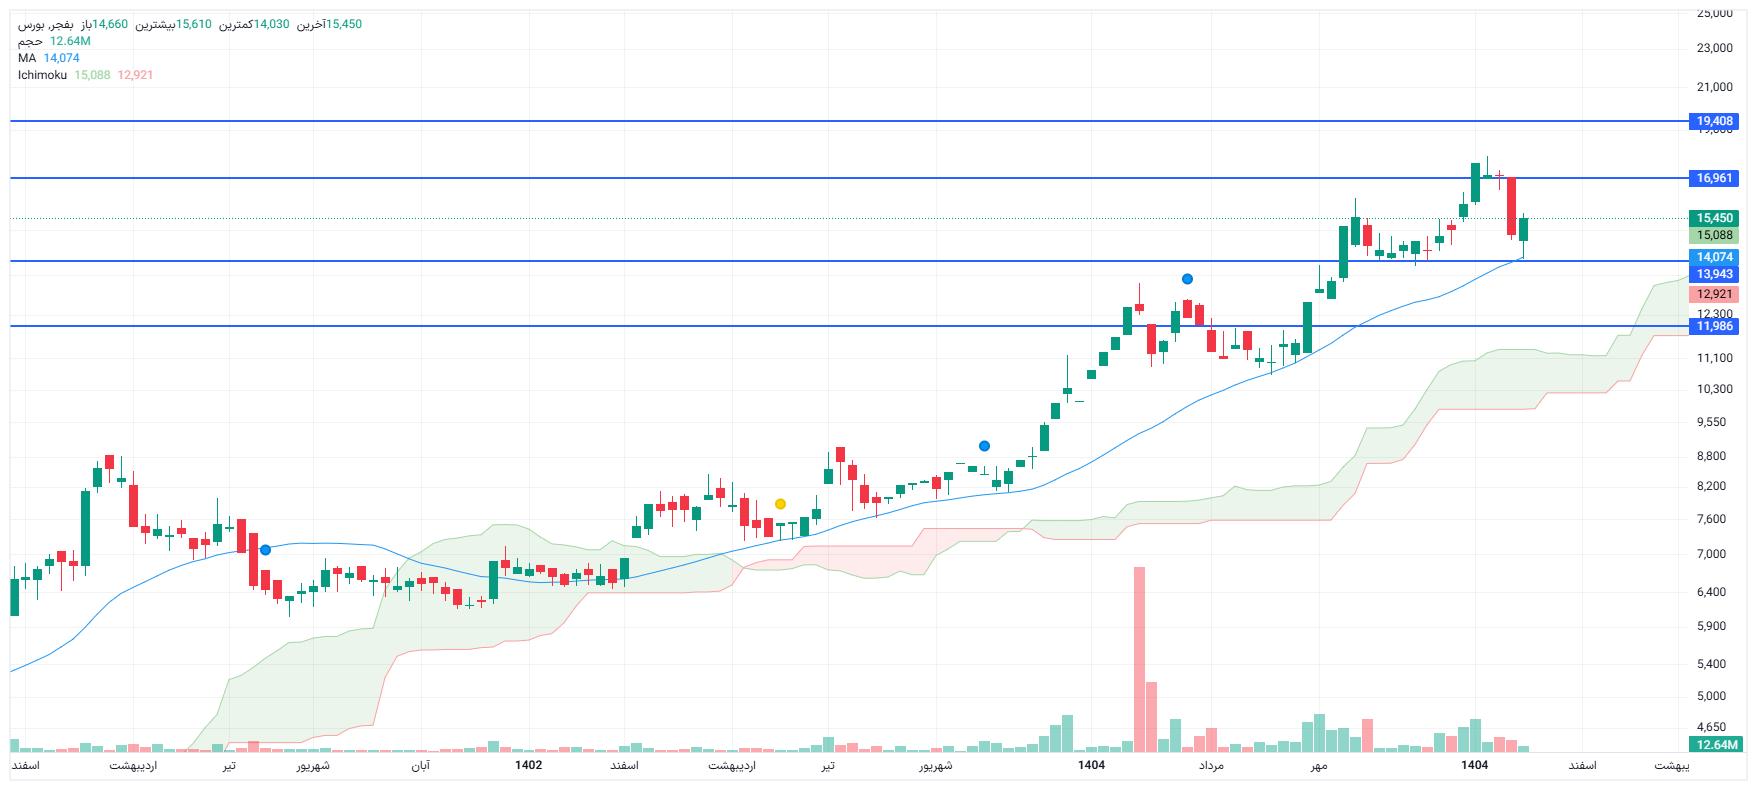The width and height of the screenshot is (1757, 790).
Task: Click the 11,986 support line price tag
Action: click(1714, 326)
